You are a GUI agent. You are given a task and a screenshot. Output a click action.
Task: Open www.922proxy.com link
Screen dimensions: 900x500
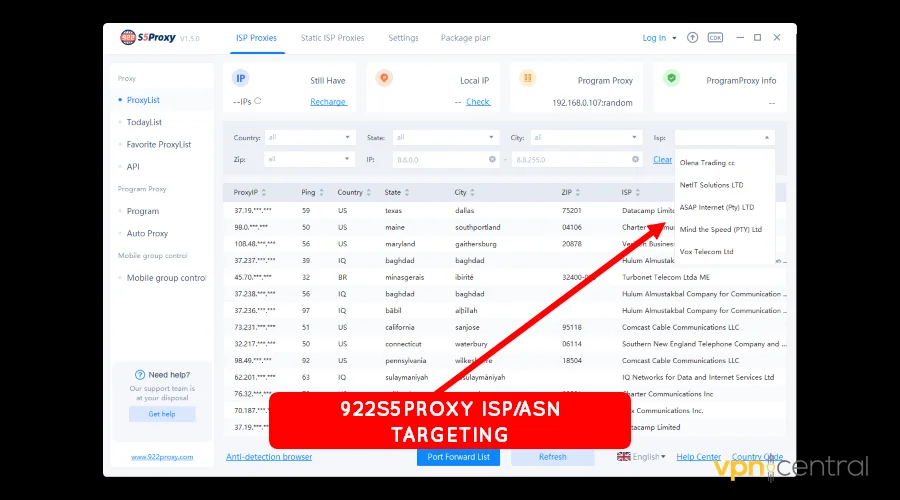pyautogui.click(x=162, y=457)
